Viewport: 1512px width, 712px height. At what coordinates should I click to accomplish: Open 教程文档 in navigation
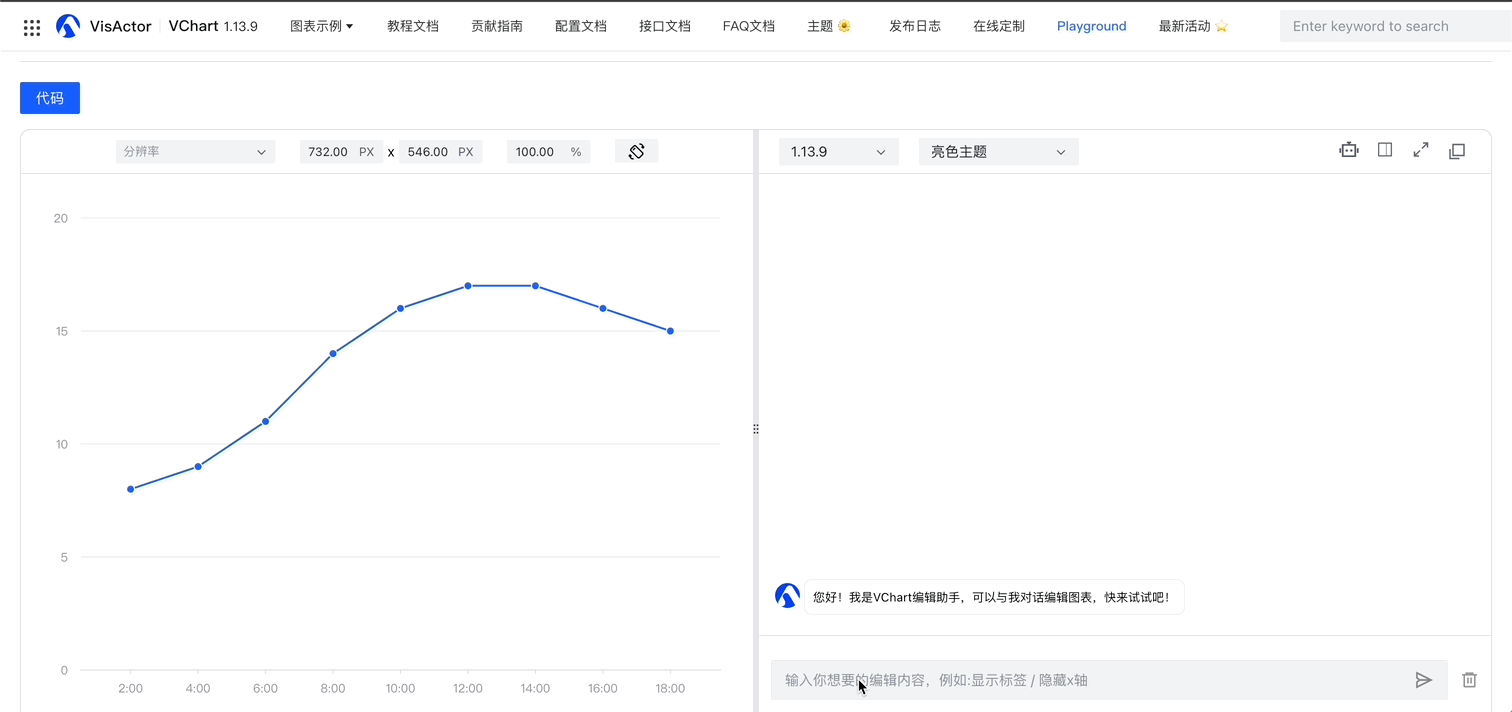pyautogui.click(x=413, y=26)
